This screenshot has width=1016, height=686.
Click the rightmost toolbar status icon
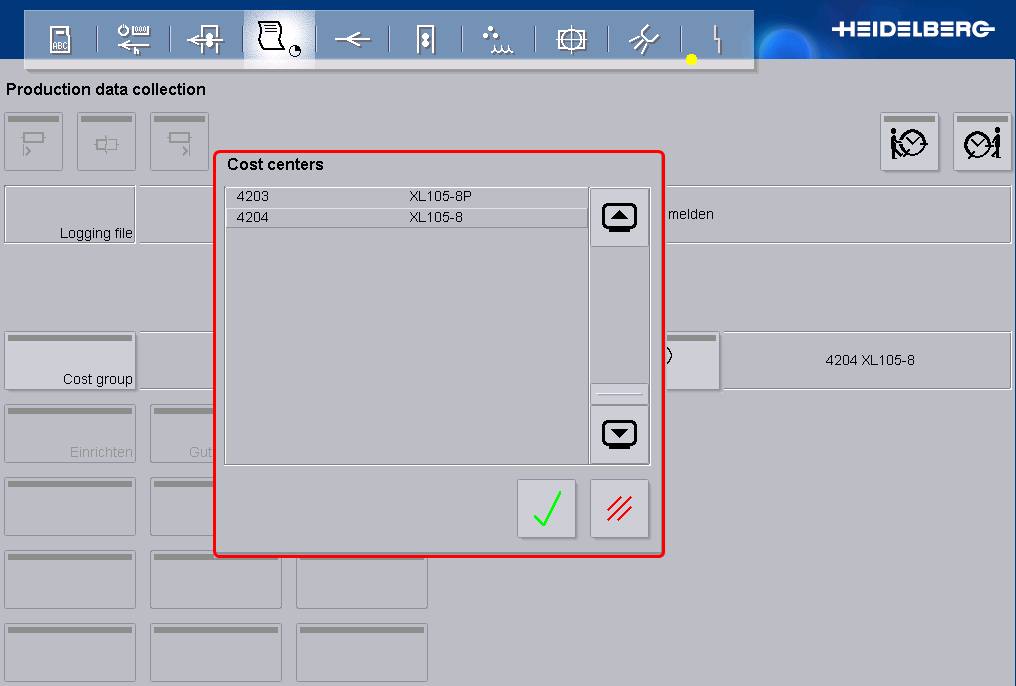(x=716, y=36)
